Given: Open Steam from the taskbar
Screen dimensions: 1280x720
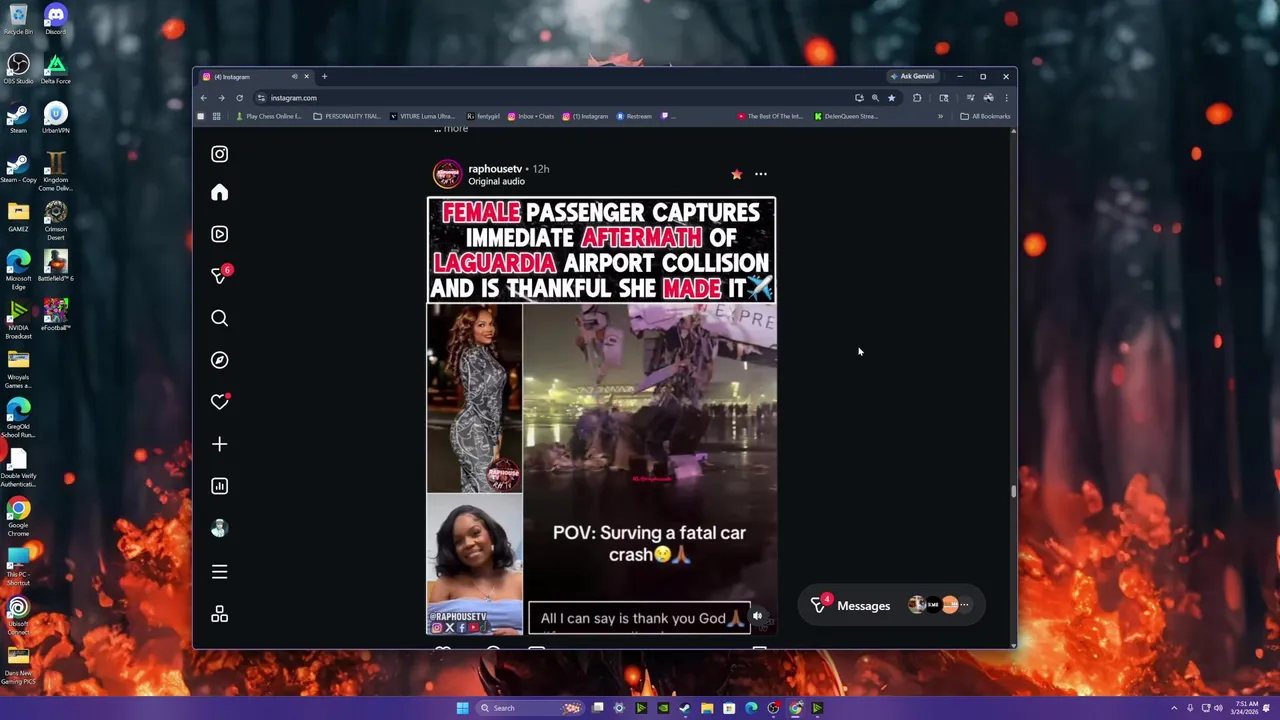Looking at the screenshot, I should tap(685, 708).
